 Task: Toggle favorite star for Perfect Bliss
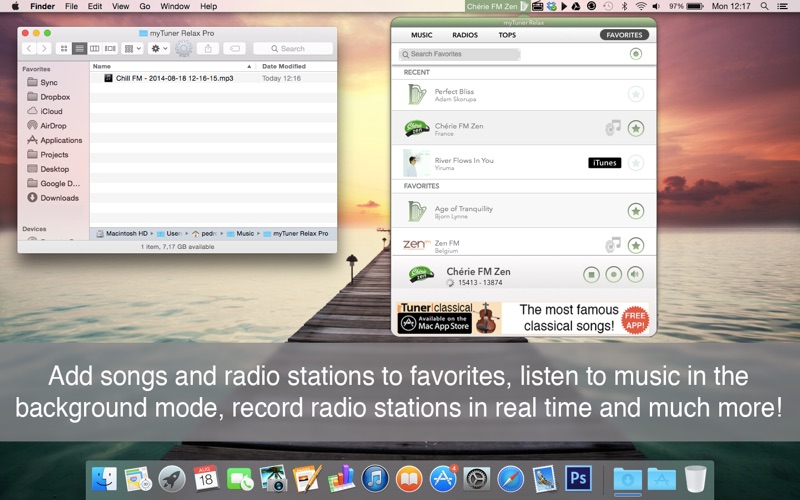click(x=636, y=94)
